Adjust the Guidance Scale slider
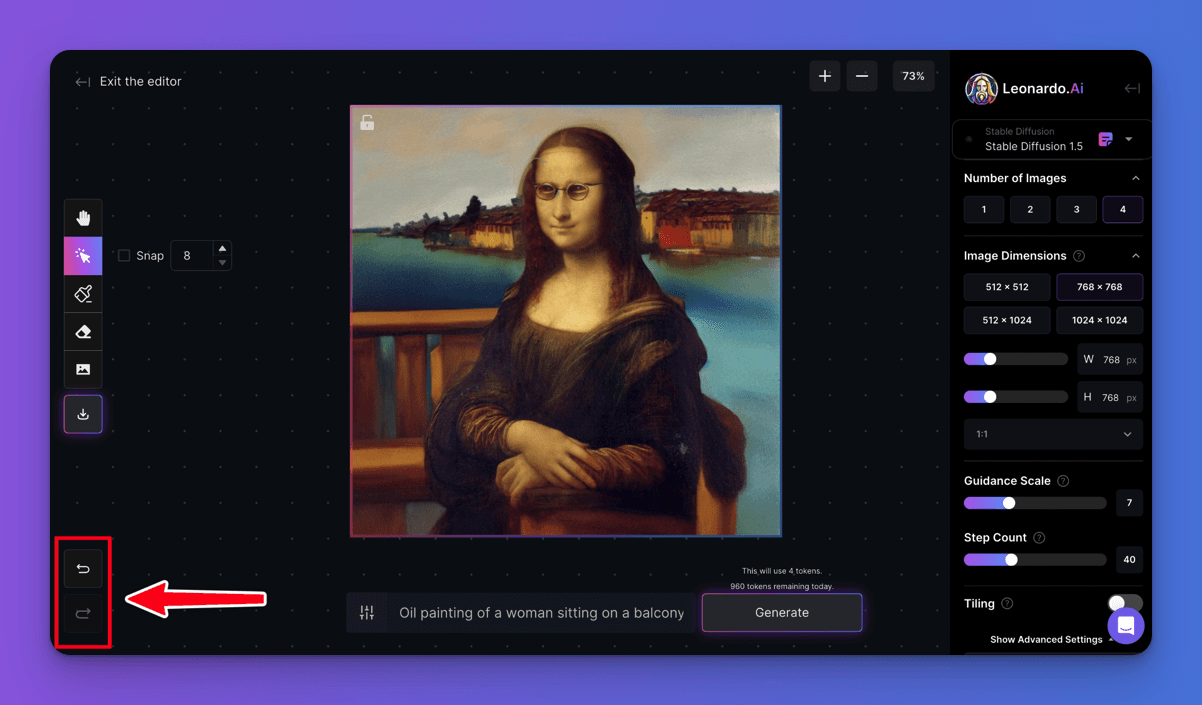Viewport: 1202px width, 705px height. (x=1035, y=503)
